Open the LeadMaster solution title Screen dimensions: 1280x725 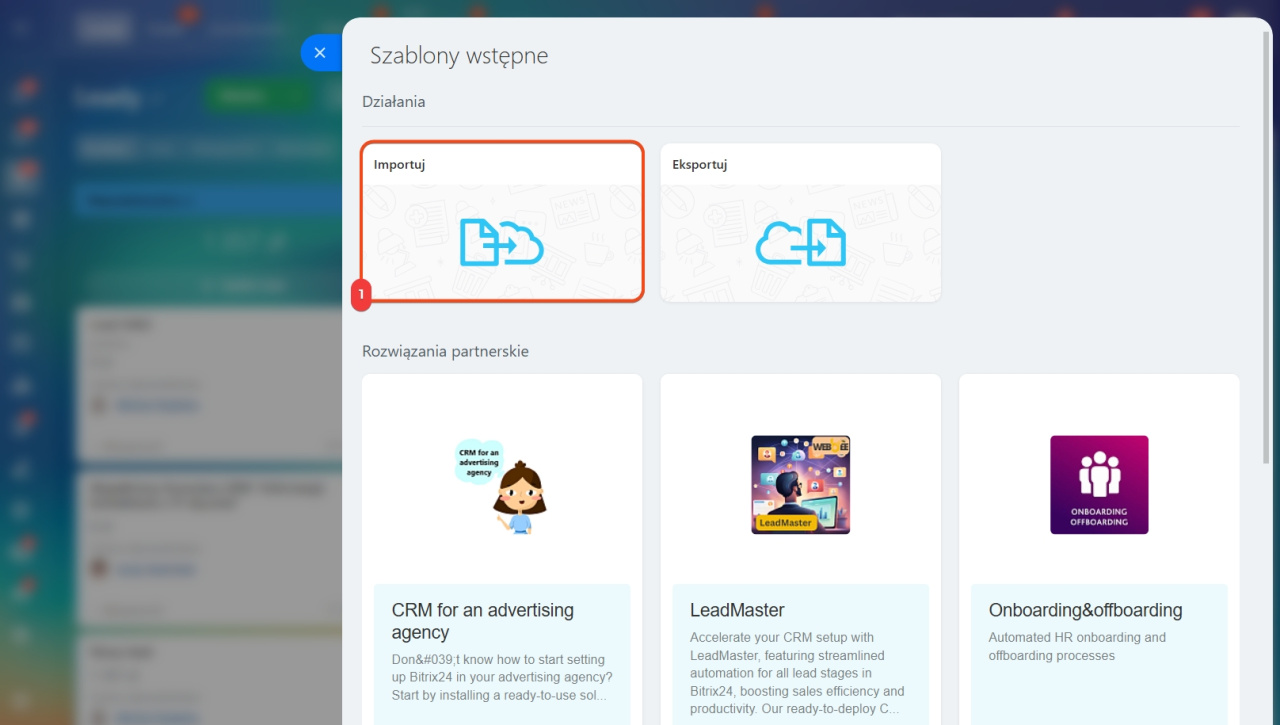click(x=737, y=610)
